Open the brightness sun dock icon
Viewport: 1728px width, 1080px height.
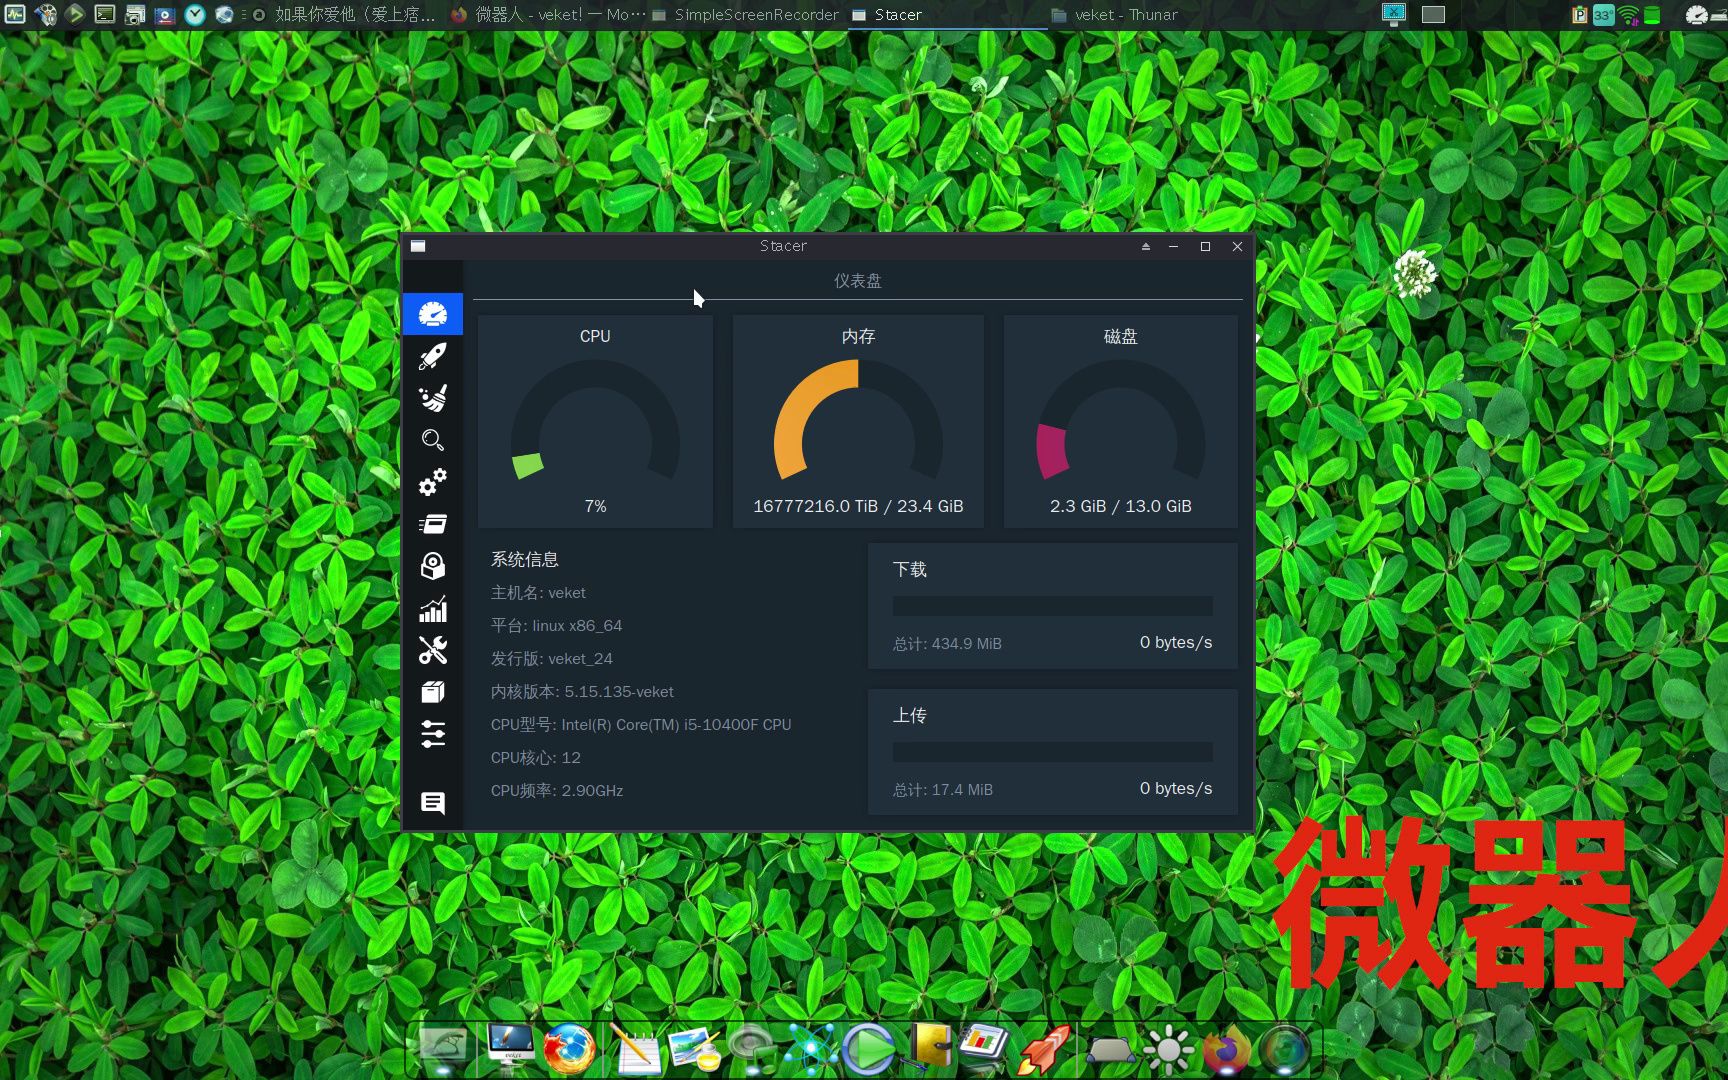pyautogui.click(x=1168, y=1049)
